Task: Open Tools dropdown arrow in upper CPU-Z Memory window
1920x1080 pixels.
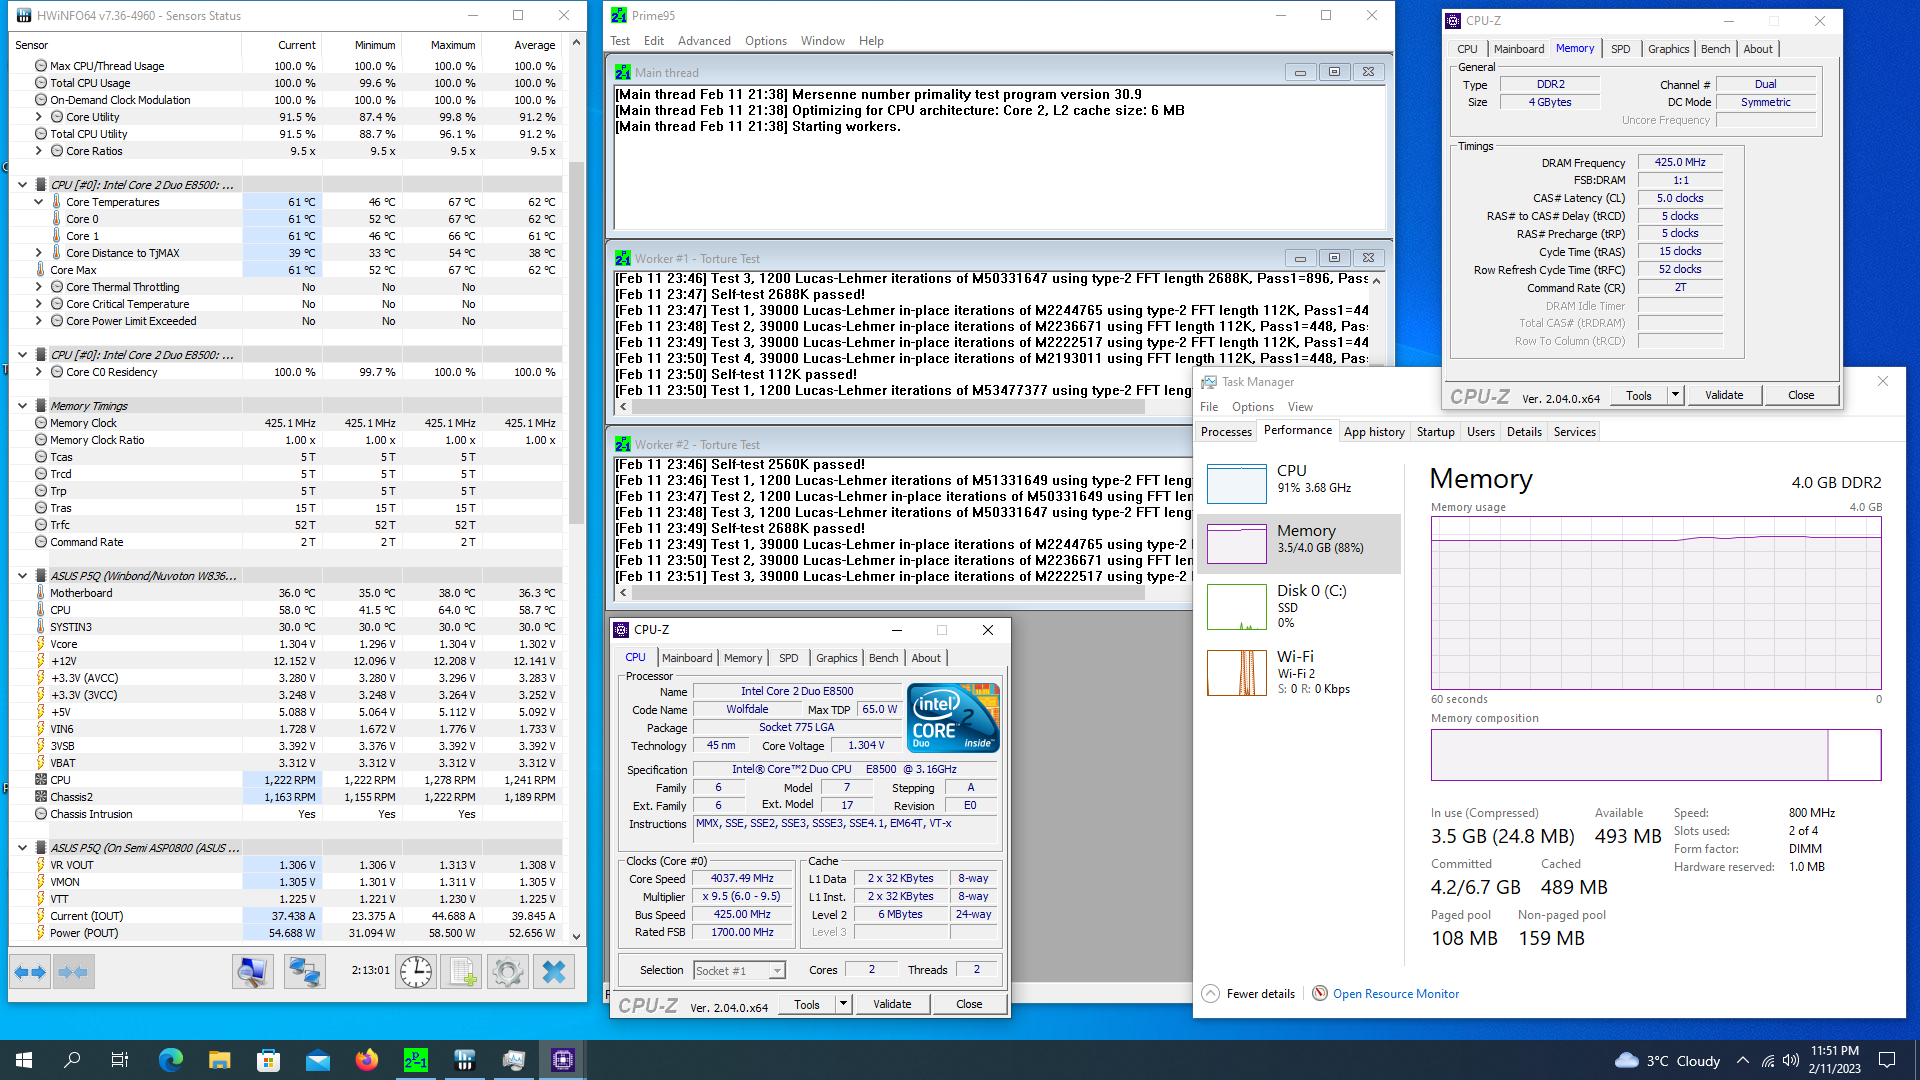Action: (x=1675, y=395)
